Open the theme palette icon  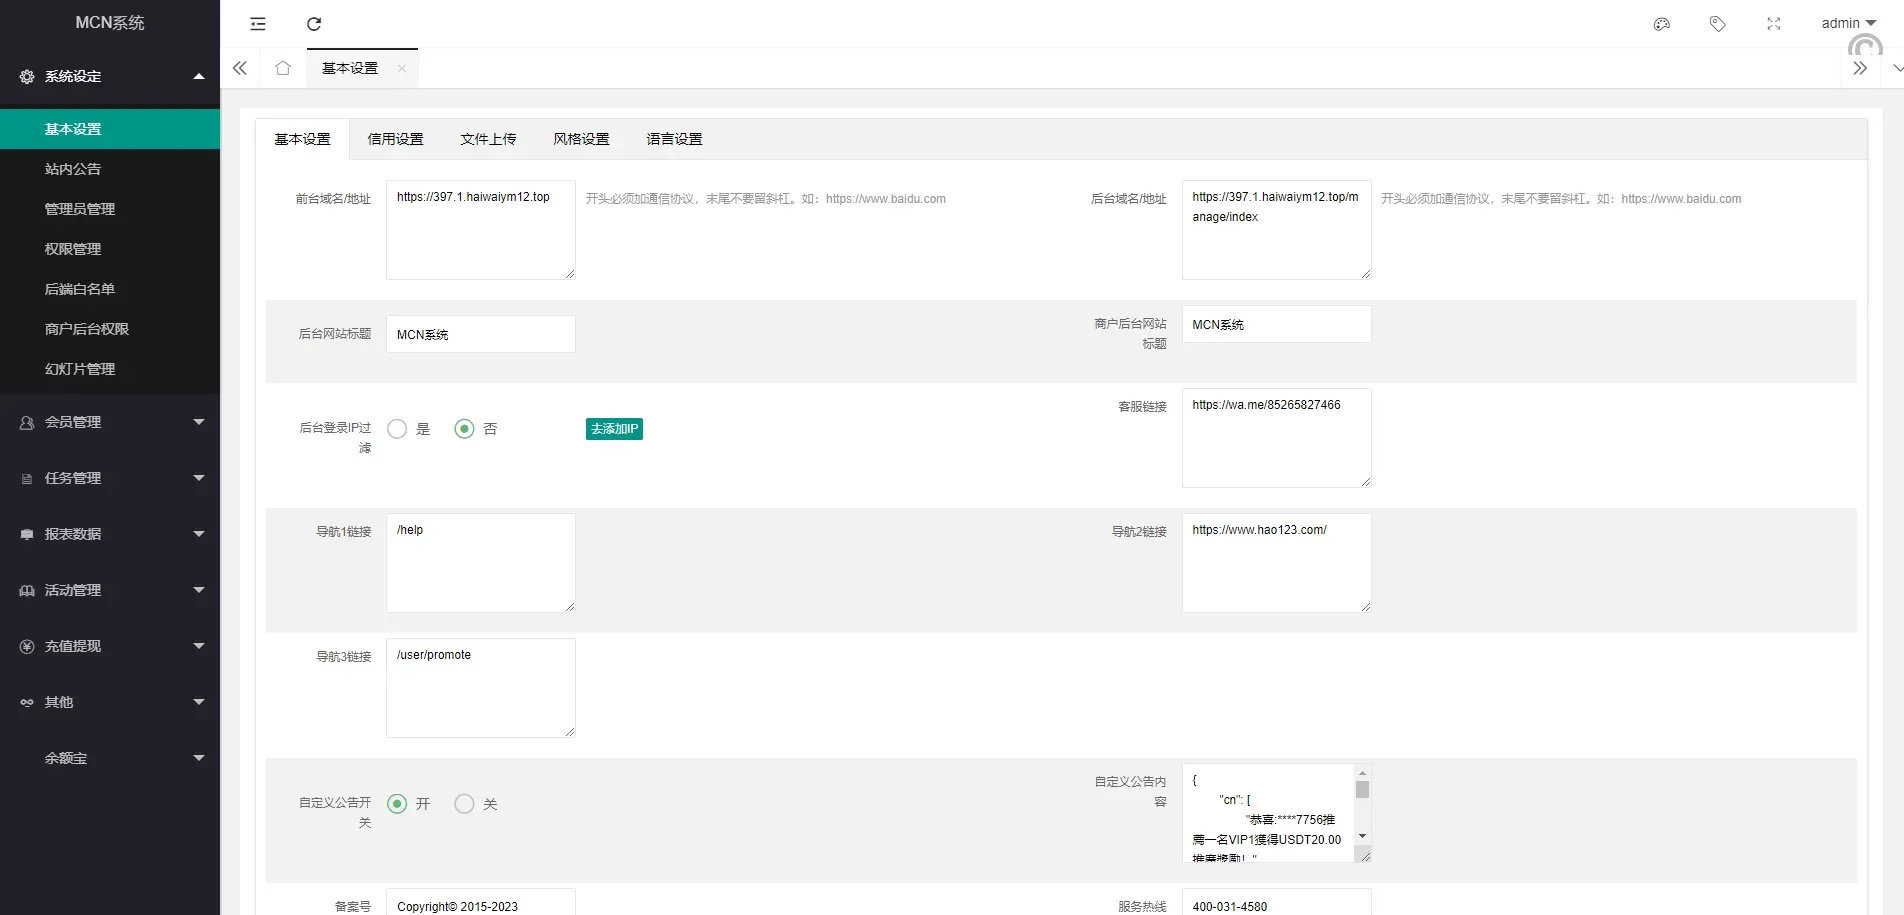pos(1662,24)
